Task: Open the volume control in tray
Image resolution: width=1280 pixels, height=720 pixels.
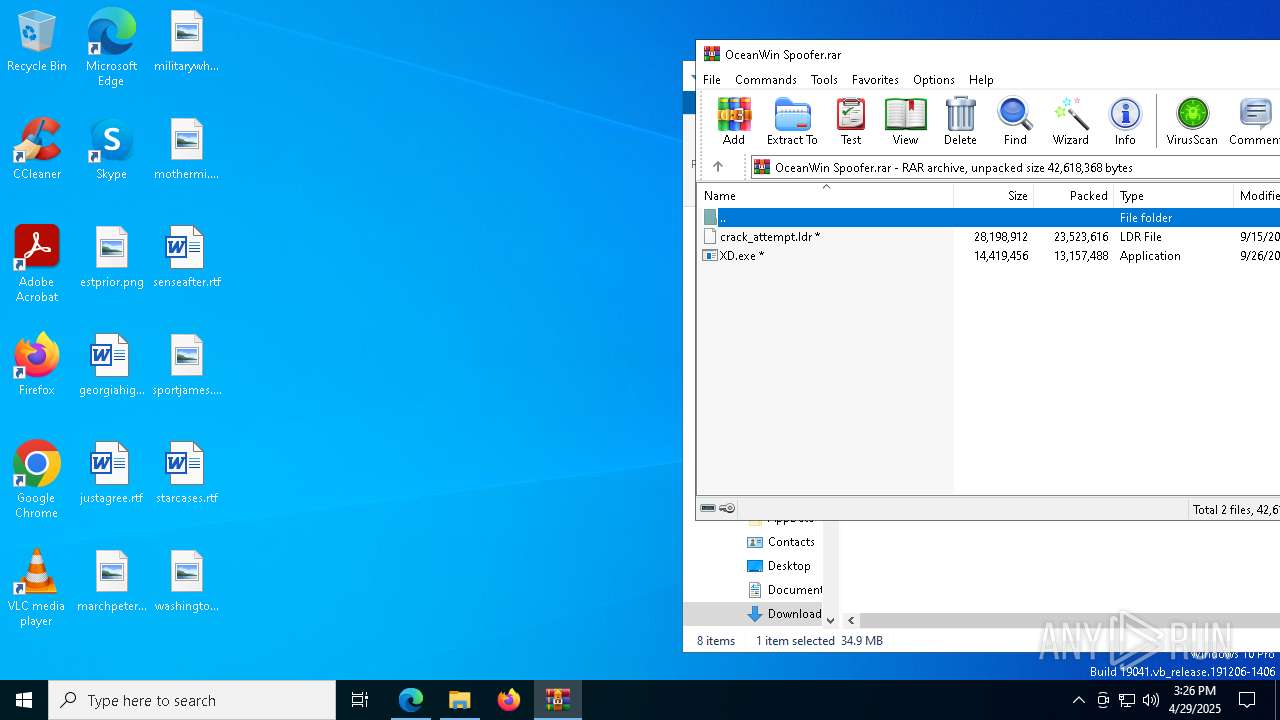Action: click(x=1151, y=700)
